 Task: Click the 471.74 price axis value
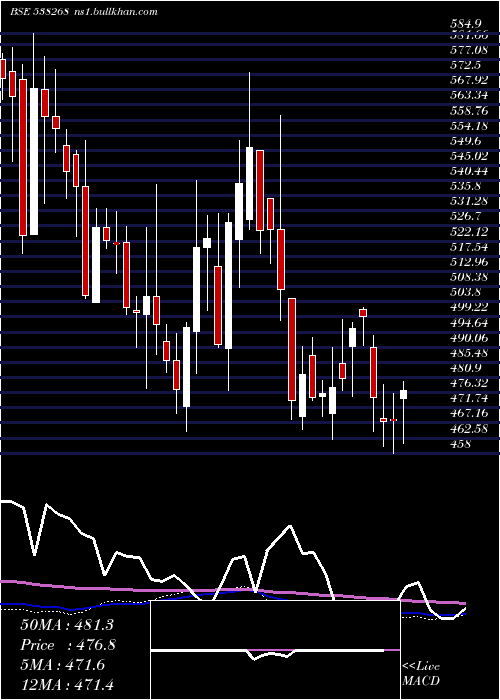468,398
